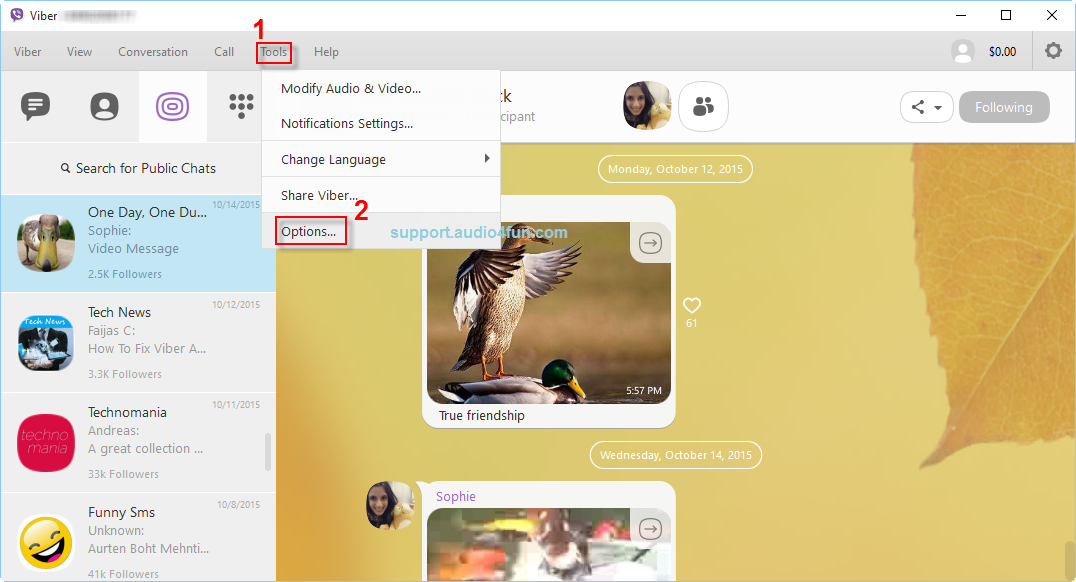Image resolution: width=1076 pixels, height=582 pixels.
Task: Select the Public Chats icon tab
Action: (x=172, y=106)
